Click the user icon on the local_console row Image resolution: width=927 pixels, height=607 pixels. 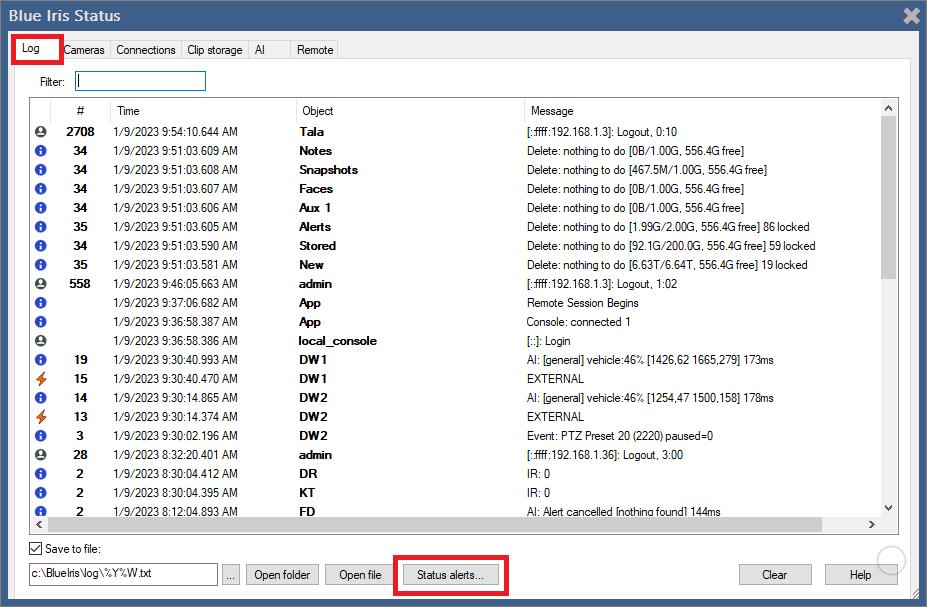click(x=40, y=341)
